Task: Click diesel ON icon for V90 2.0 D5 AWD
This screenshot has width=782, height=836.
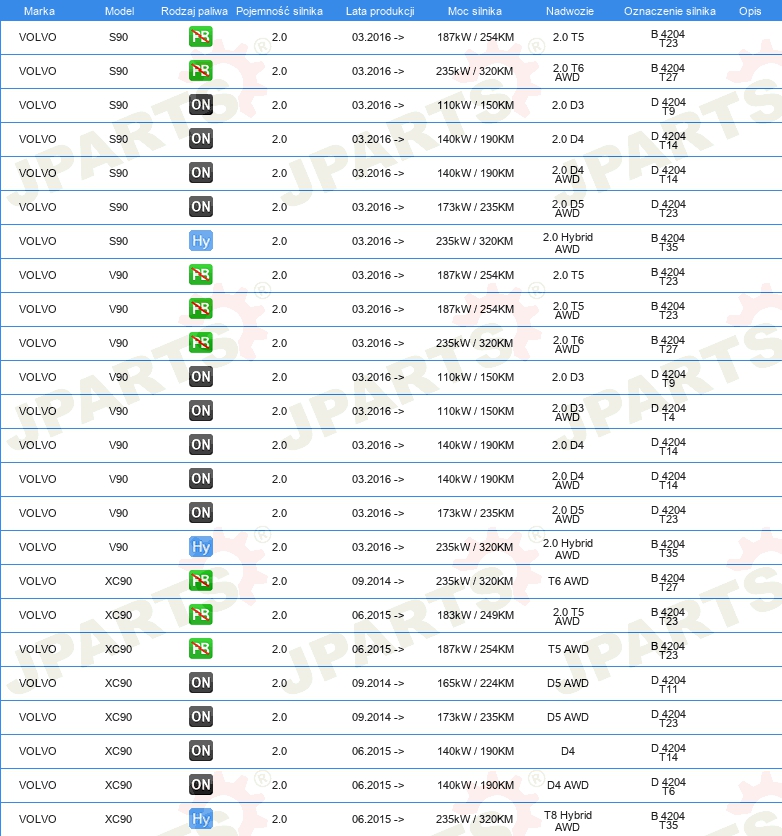Action: coord(200,513)
